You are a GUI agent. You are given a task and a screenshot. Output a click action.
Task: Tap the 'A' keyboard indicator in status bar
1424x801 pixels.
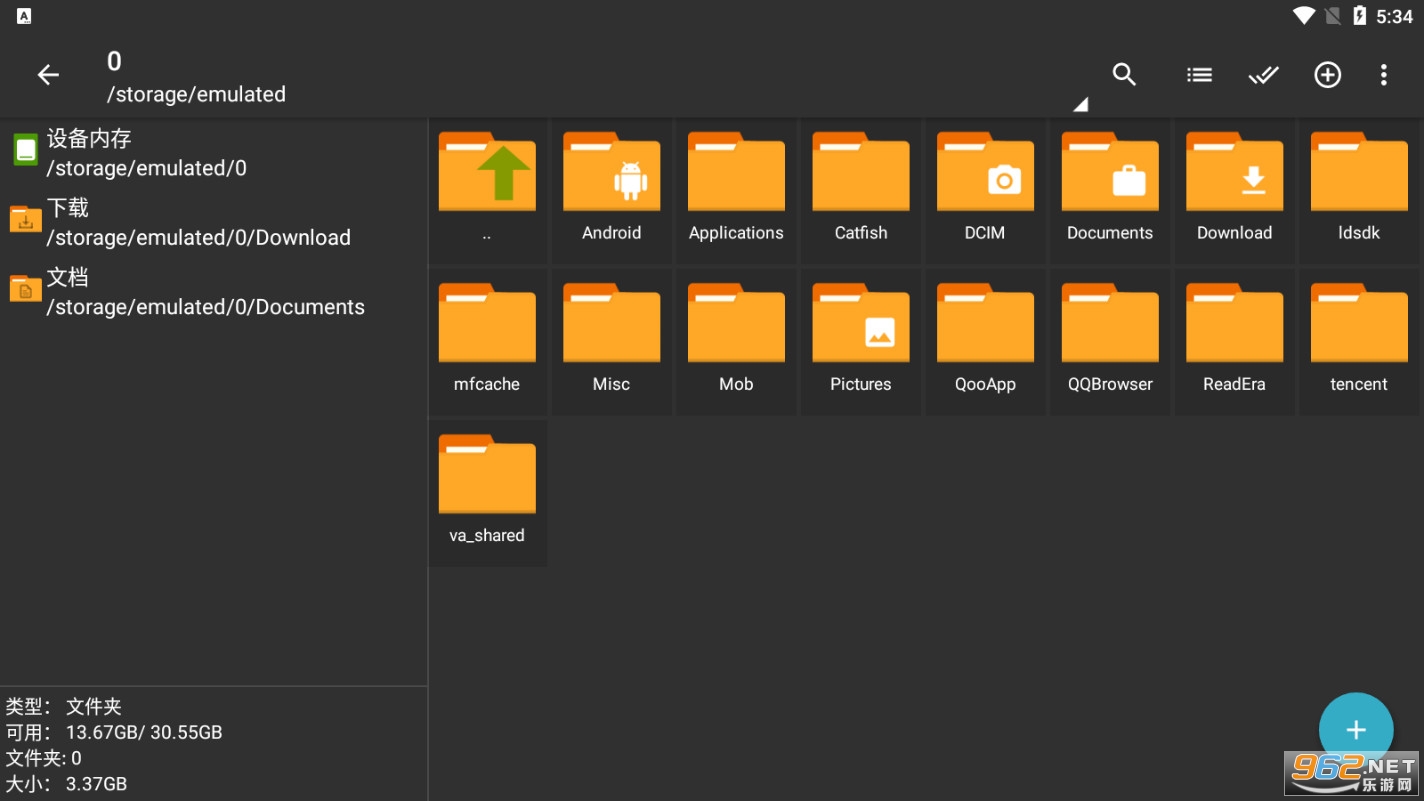24,16
